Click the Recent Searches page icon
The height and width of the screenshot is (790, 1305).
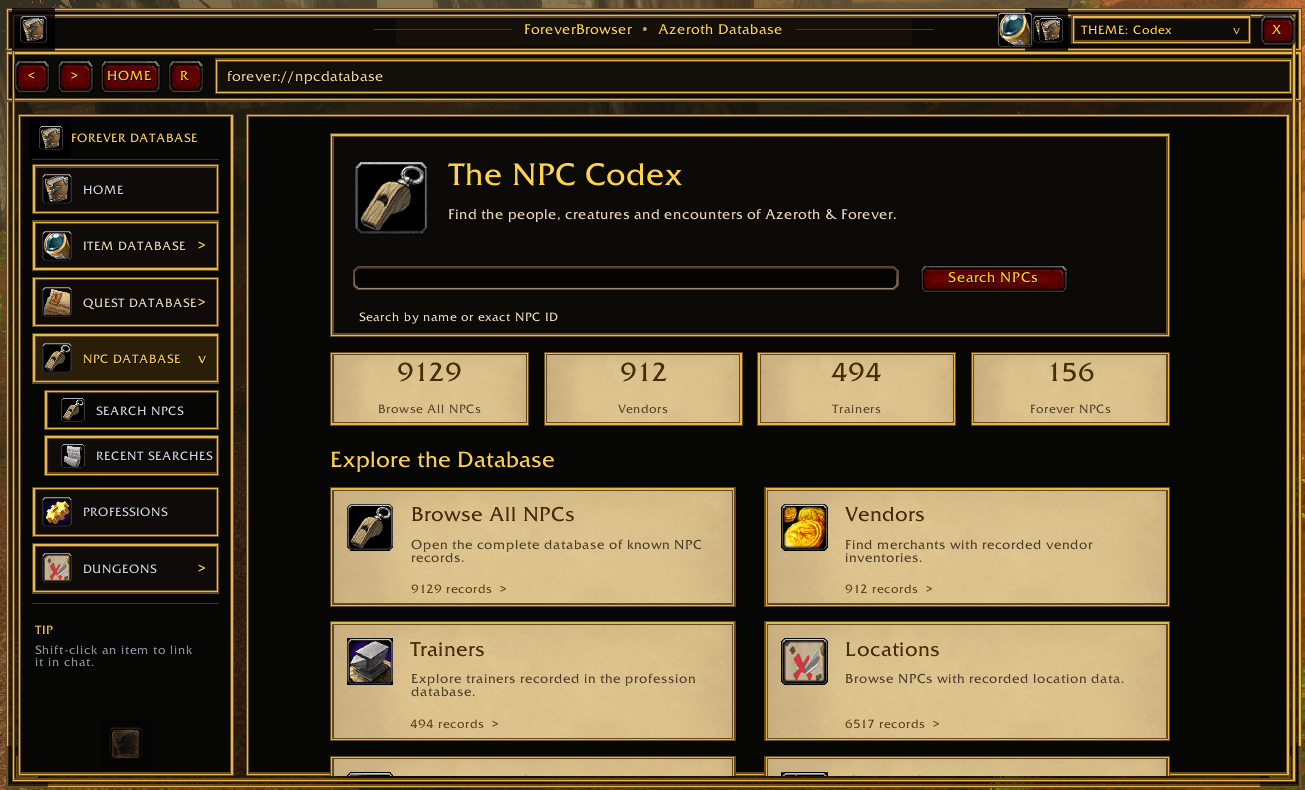(x=73, y=455)
